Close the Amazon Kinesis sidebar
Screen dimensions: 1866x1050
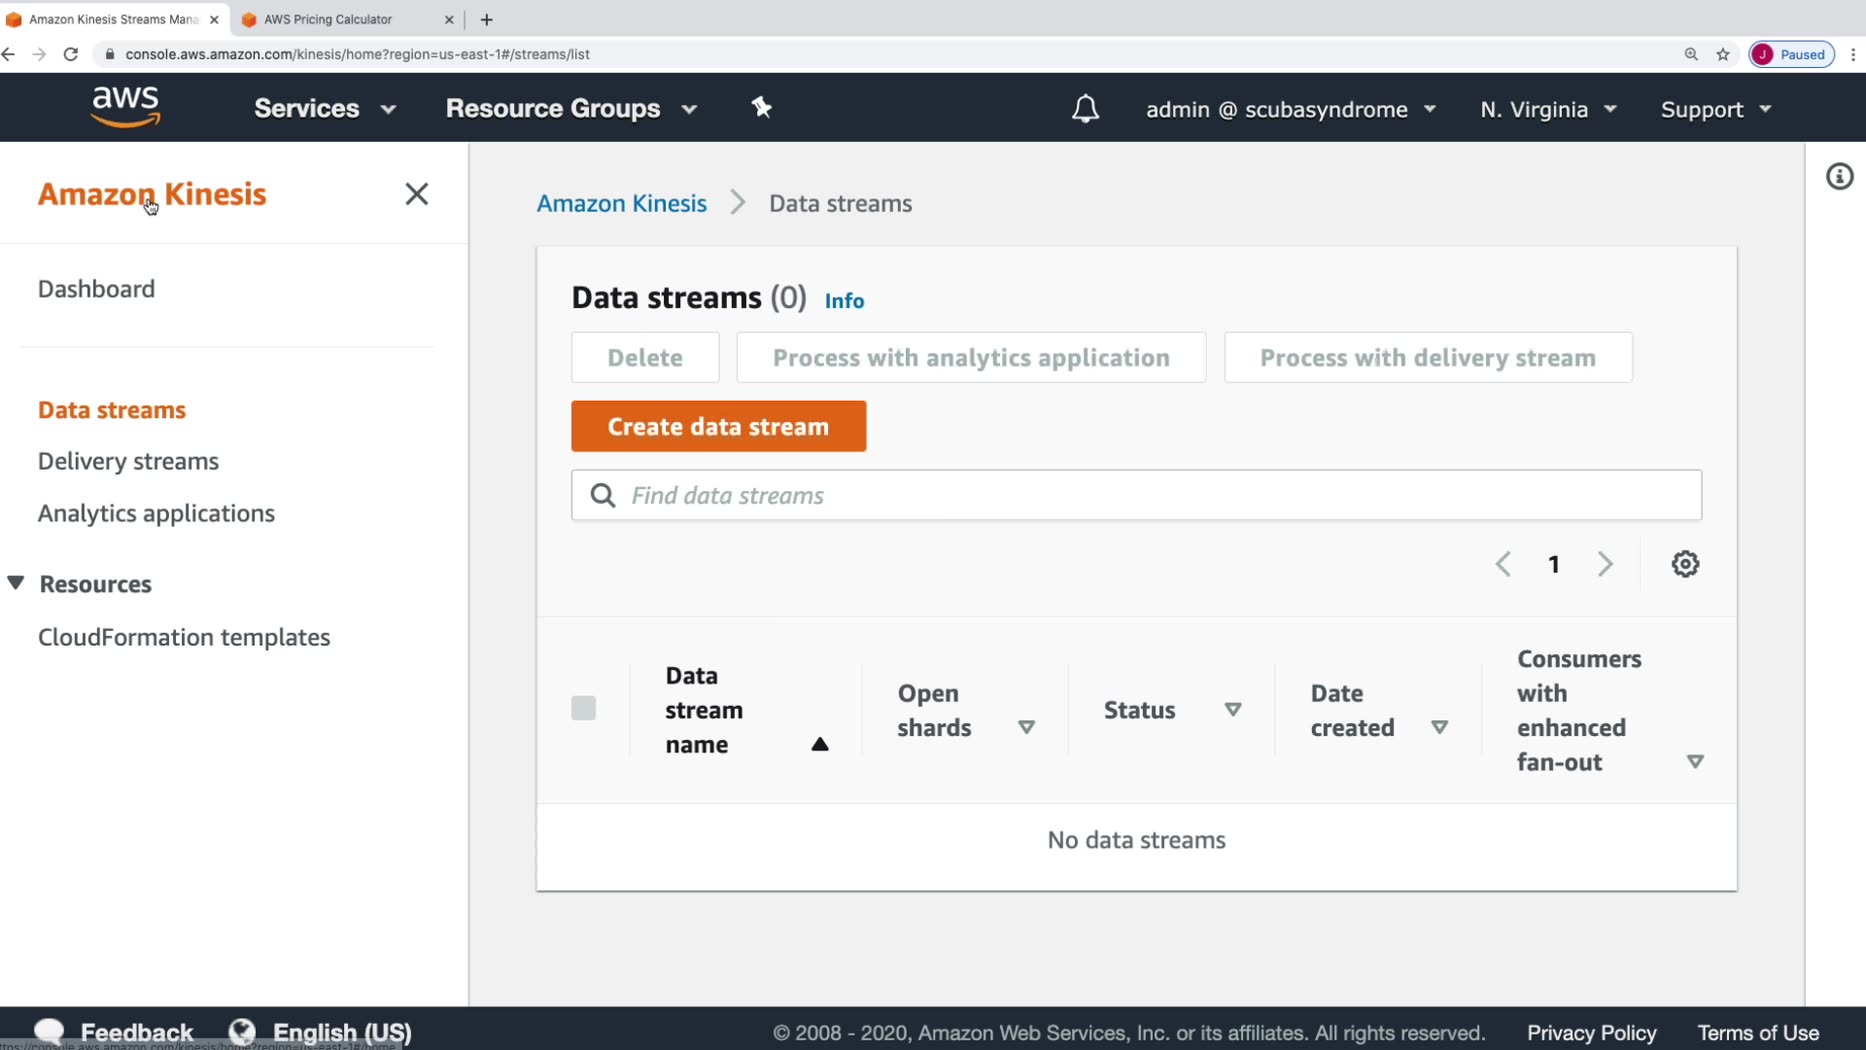pyautogui.click(x=416, y=194)
